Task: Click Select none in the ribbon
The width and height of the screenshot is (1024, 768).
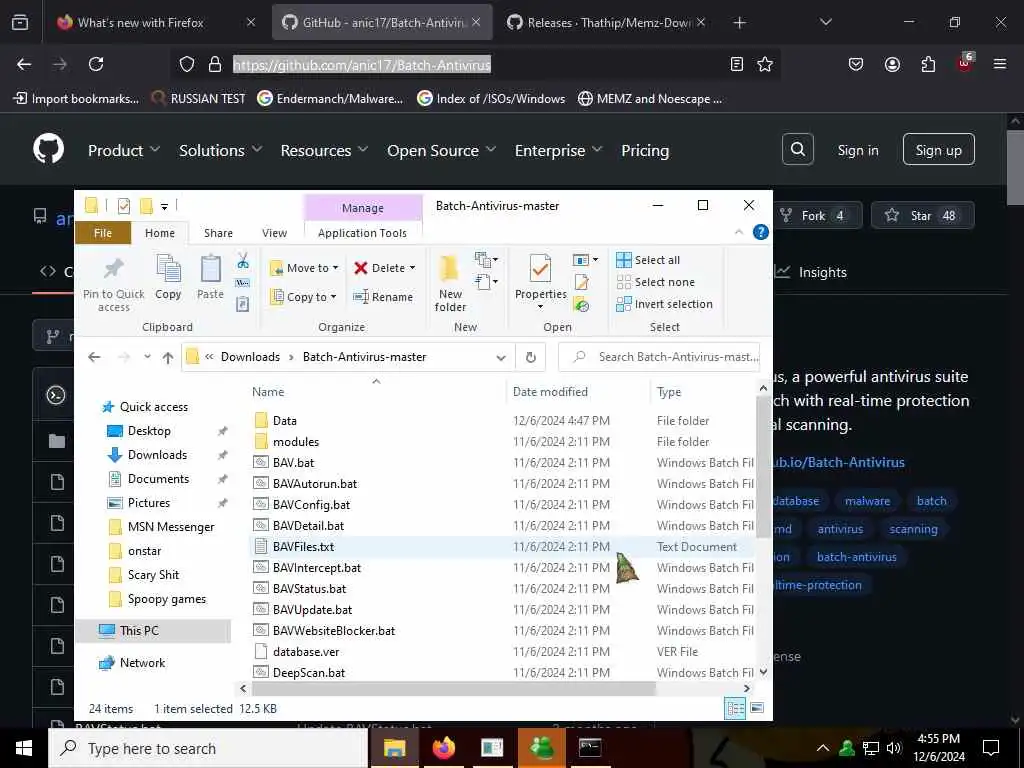Action: (656, 282)
